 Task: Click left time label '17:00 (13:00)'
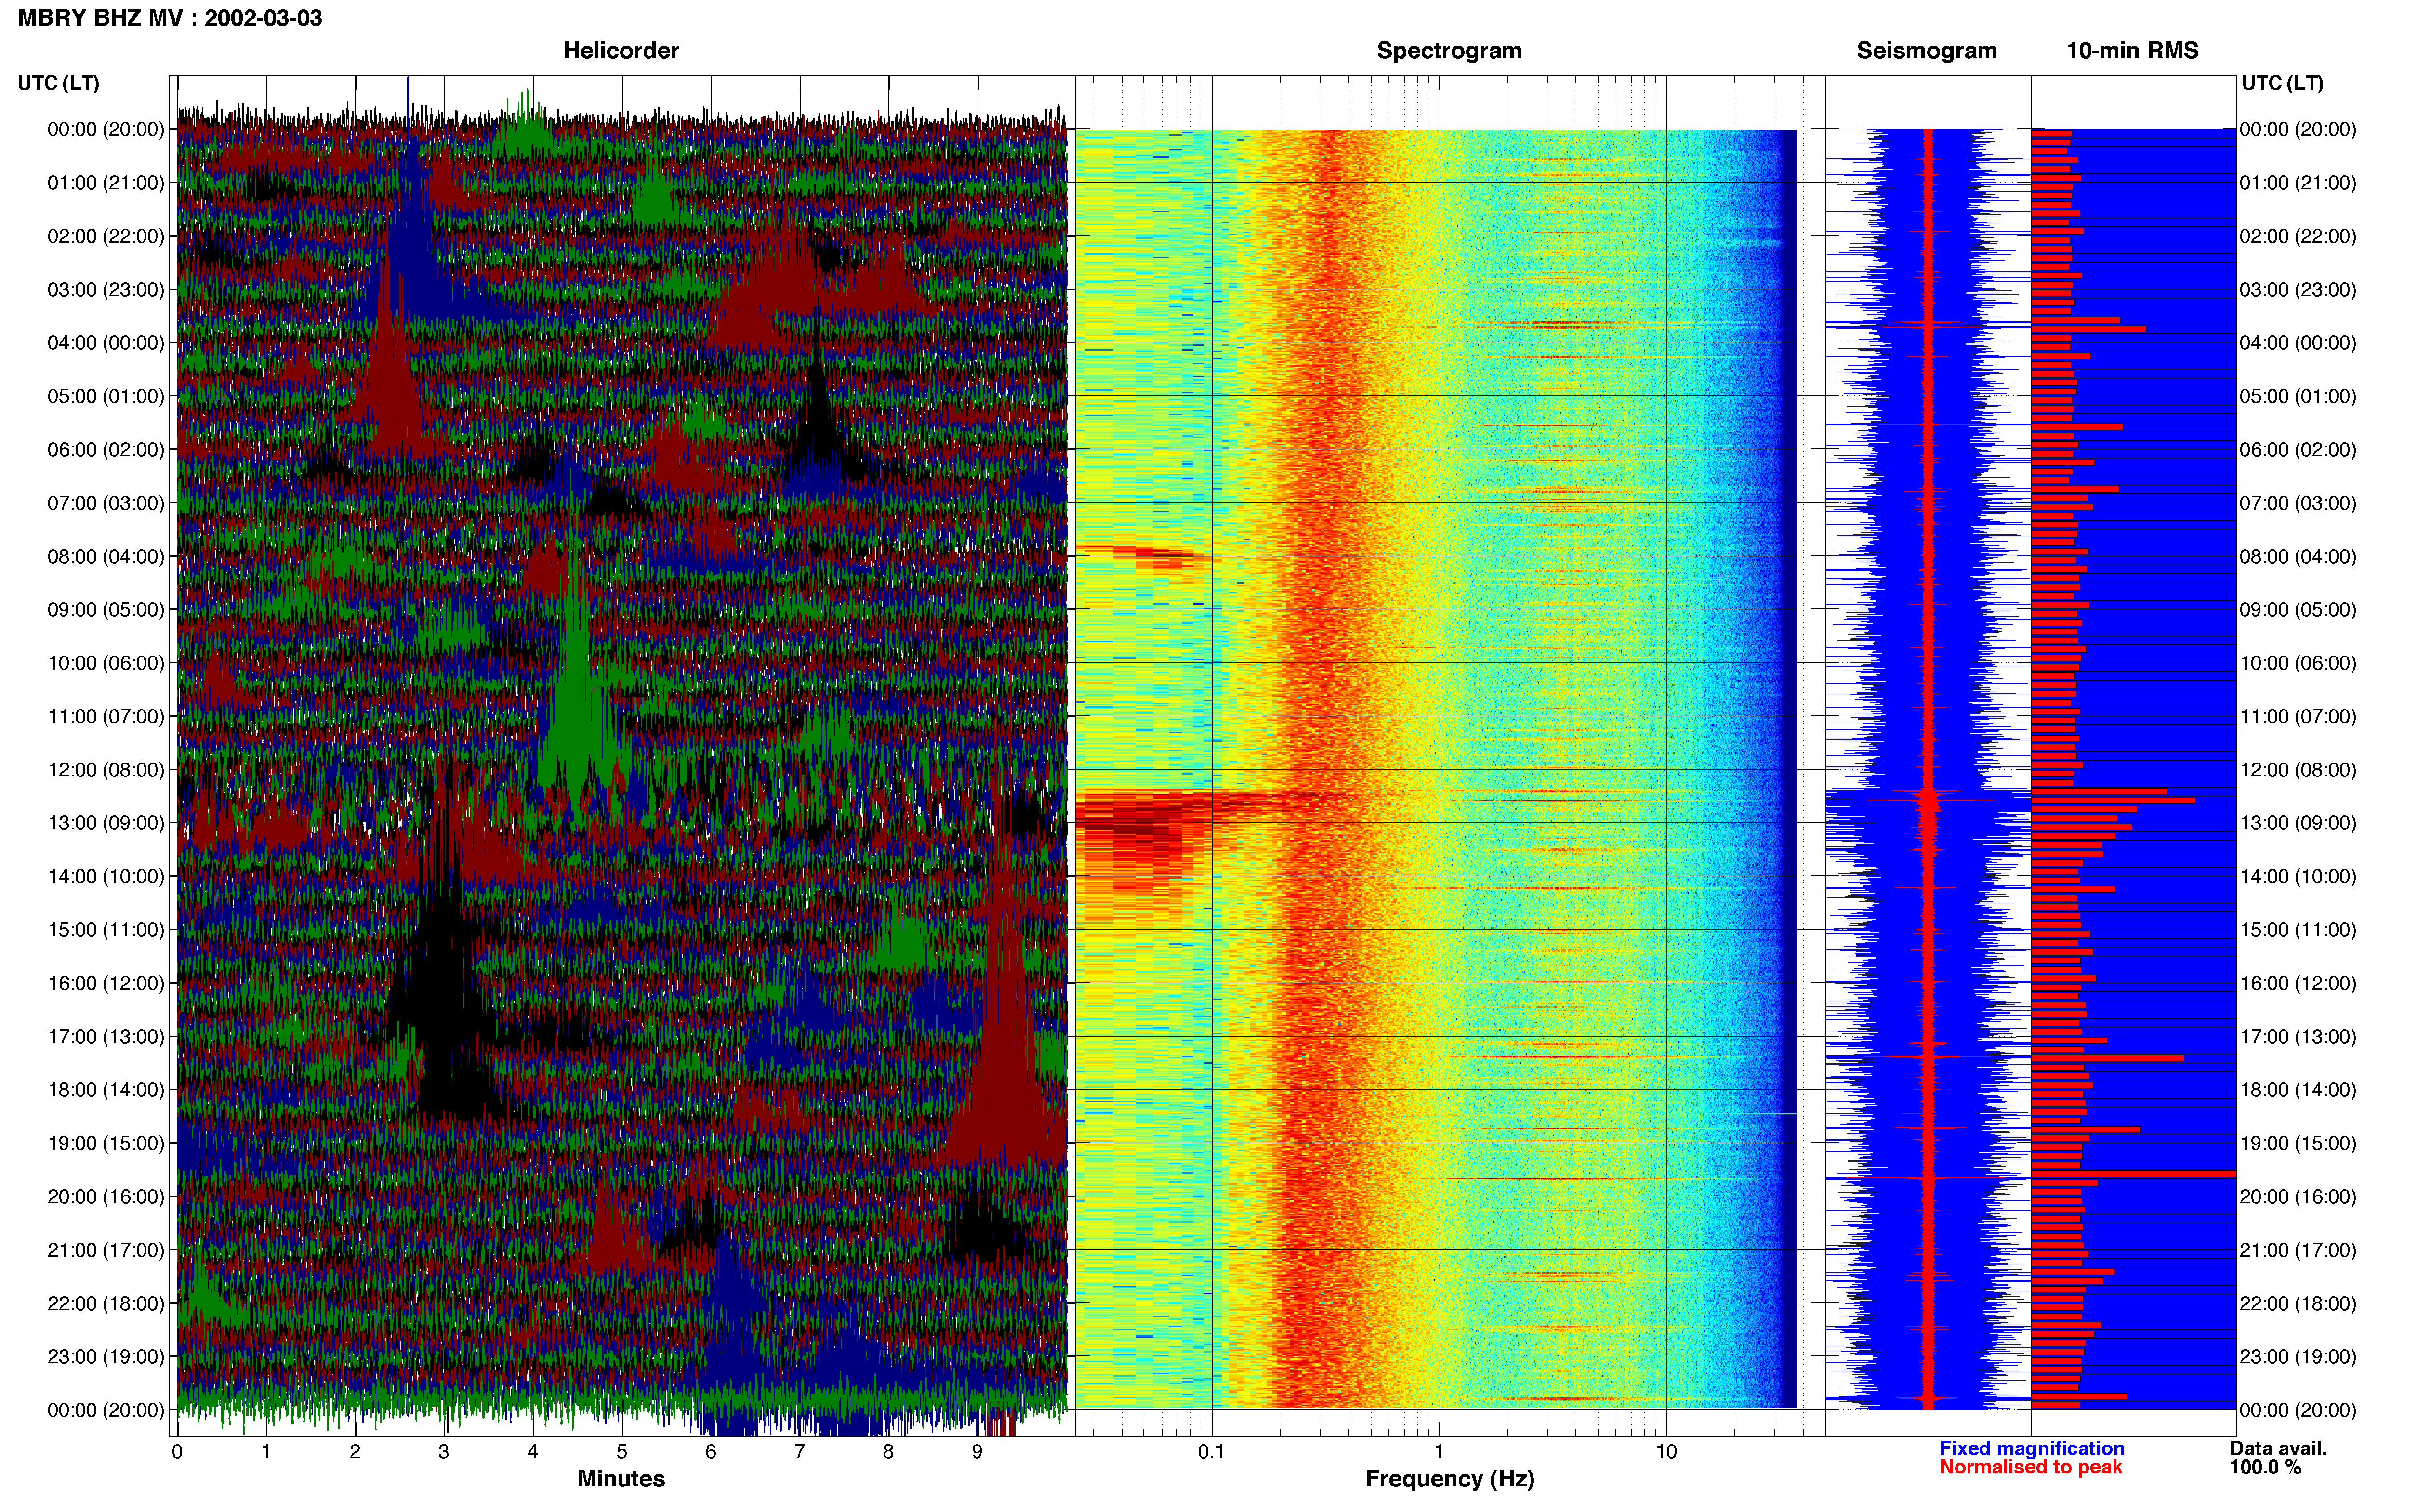click(105, 1036)
